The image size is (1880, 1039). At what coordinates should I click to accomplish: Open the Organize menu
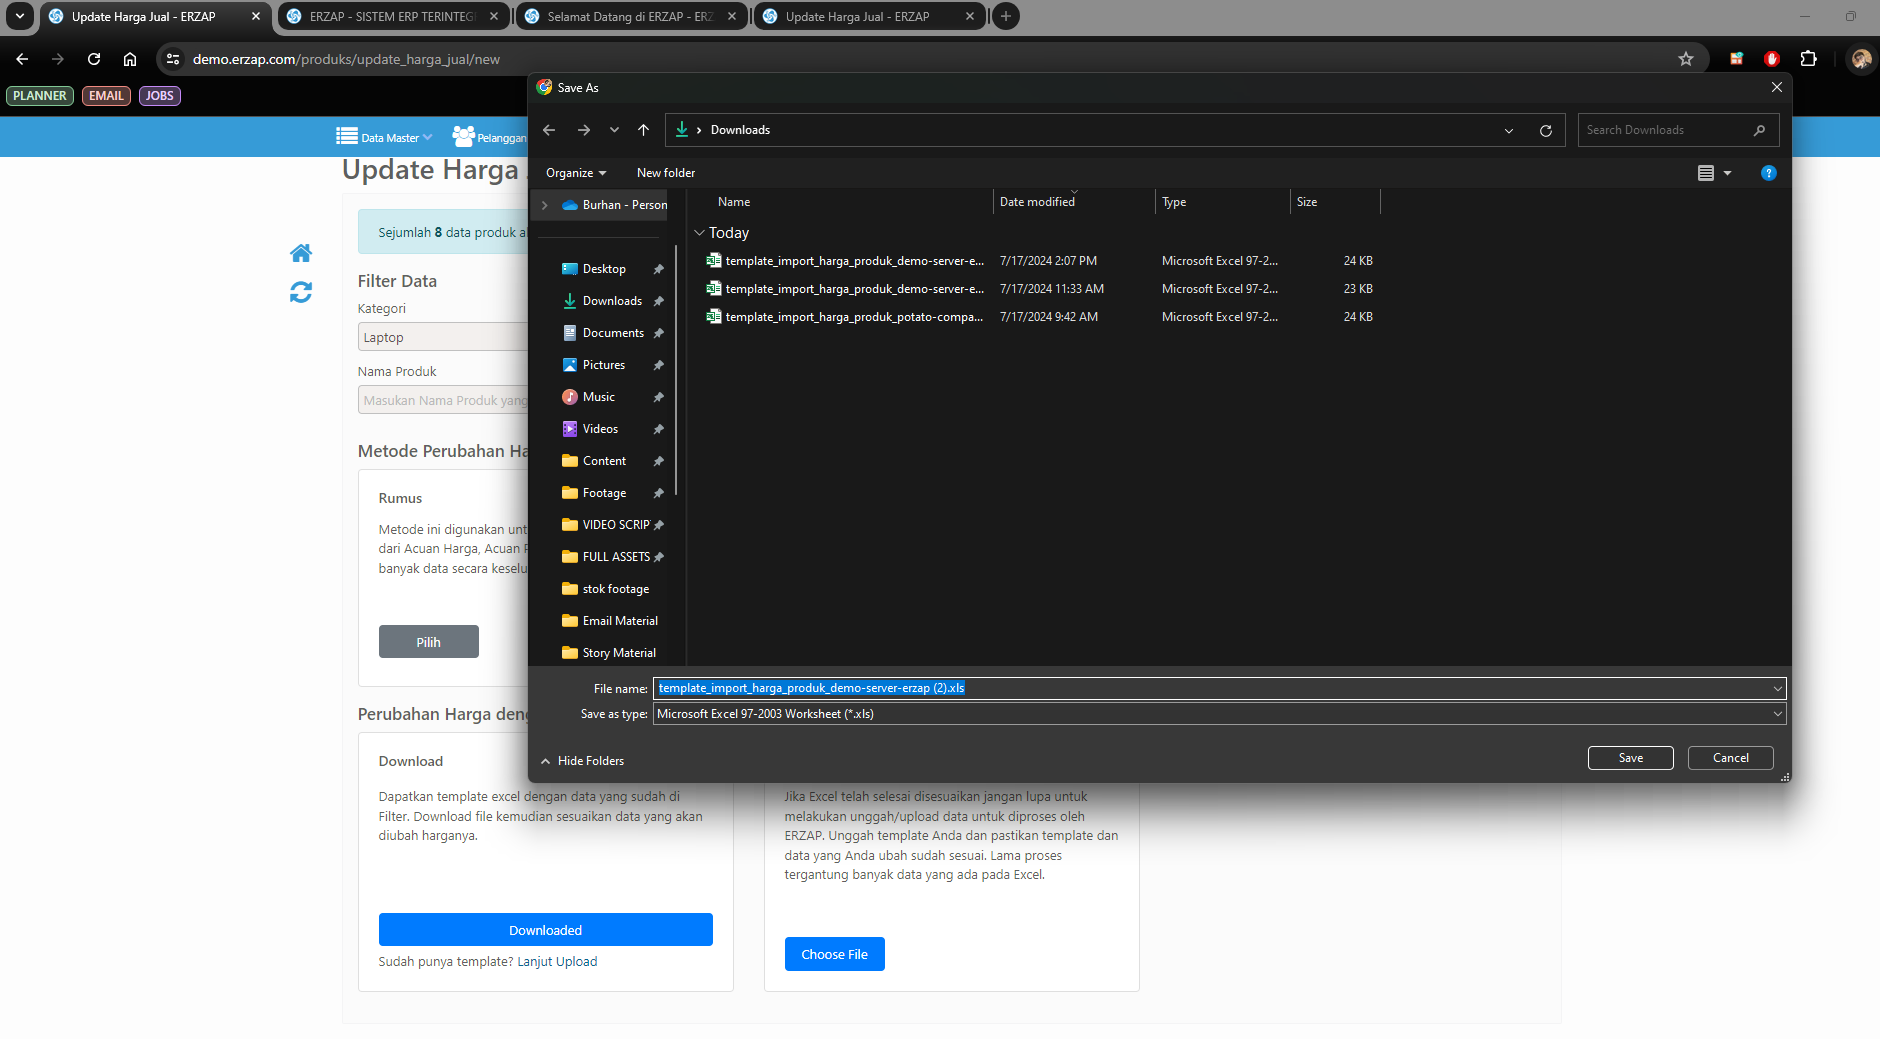click(576, 173)
